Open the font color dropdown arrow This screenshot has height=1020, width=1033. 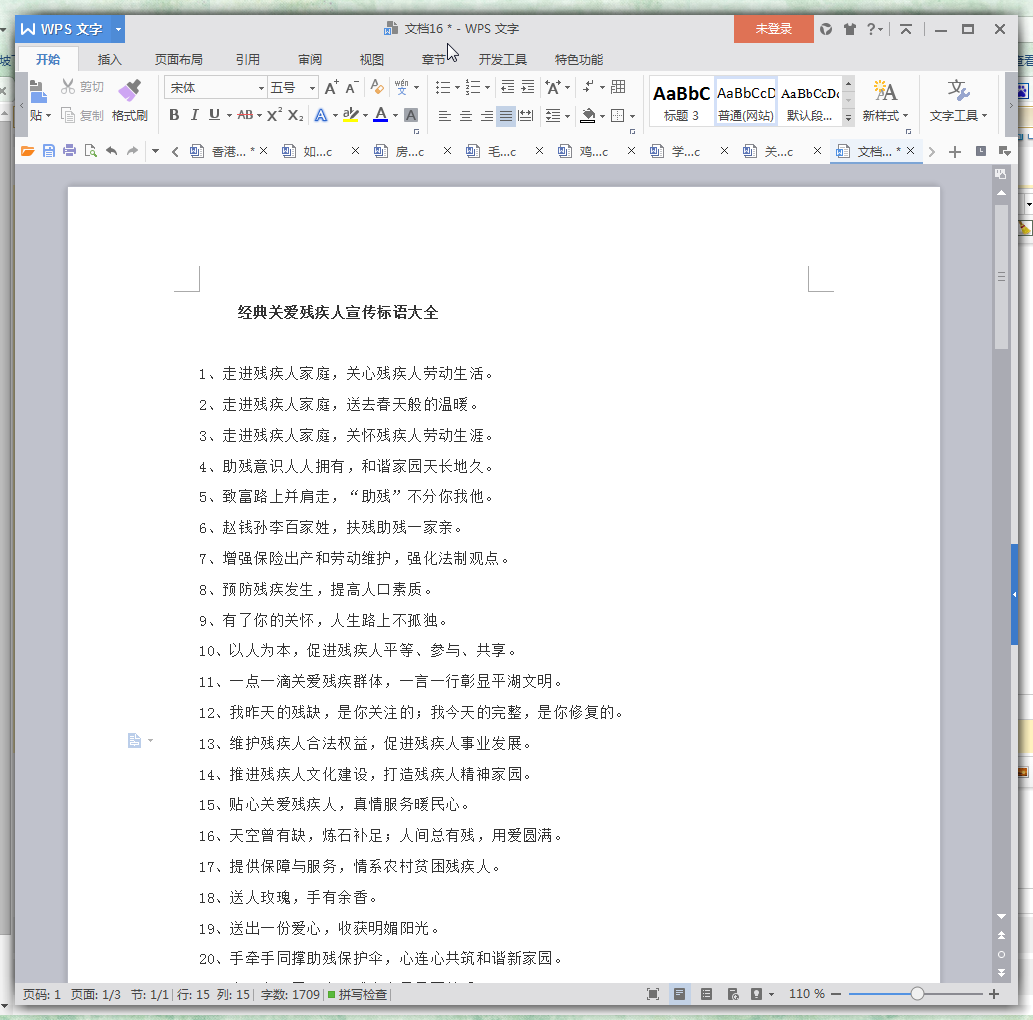(395, 116)
